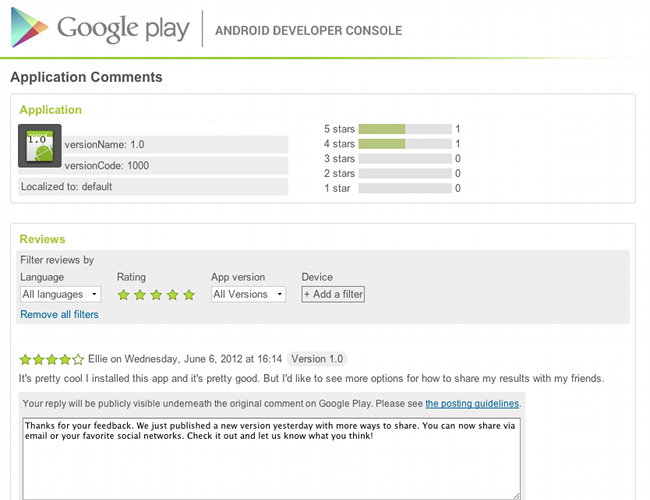650x500 pixels.
Task: Click the 4 stars rating bar
Action: (404, 144)
